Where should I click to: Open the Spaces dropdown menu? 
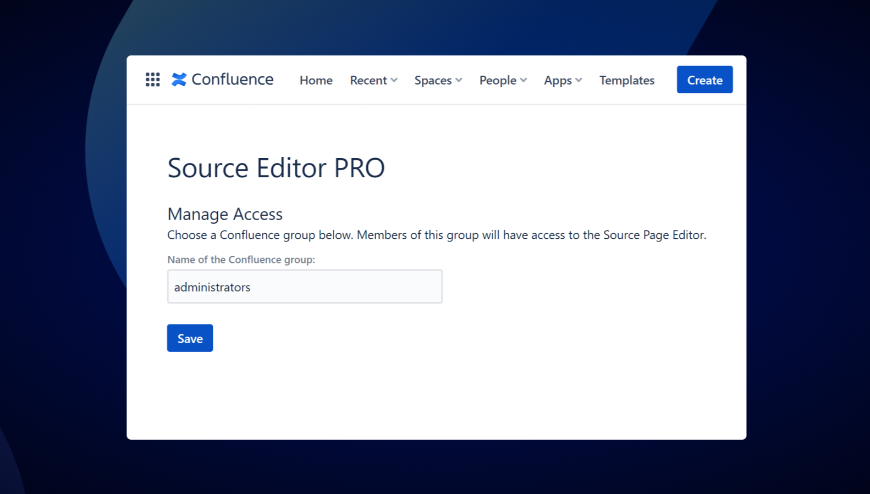(x=438, y=80)
